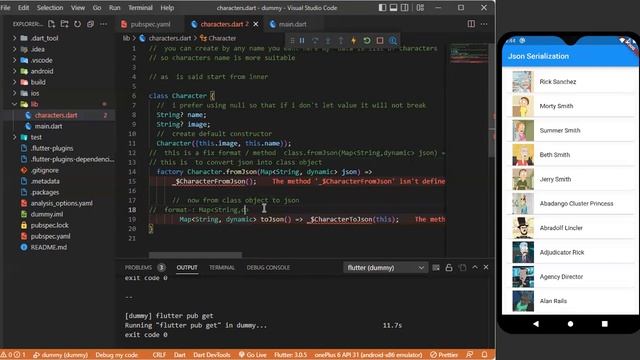This screenshot has height=360, width=640.
Task: Open main.dart in Explorer tree
Action: point(48,126)
